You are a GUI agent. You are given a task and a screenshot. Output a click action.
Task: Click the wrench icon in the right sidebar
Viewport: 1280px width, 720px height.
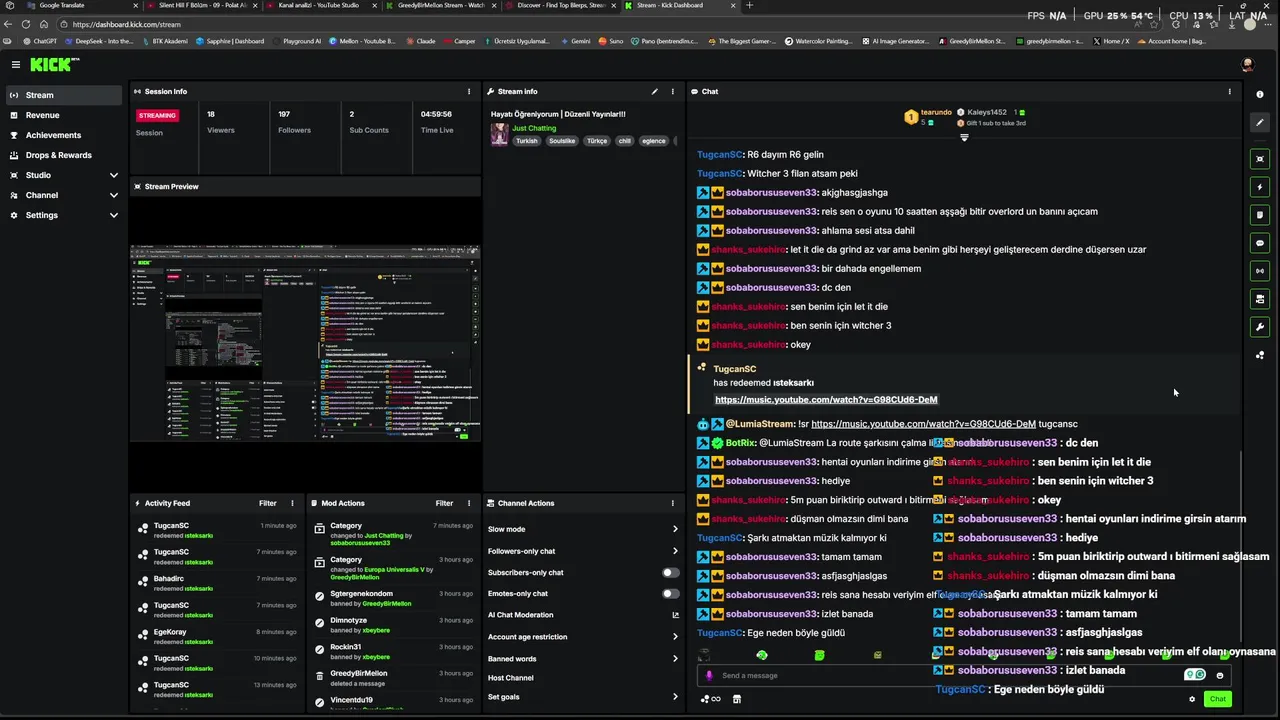click(x=1260, y=326)
